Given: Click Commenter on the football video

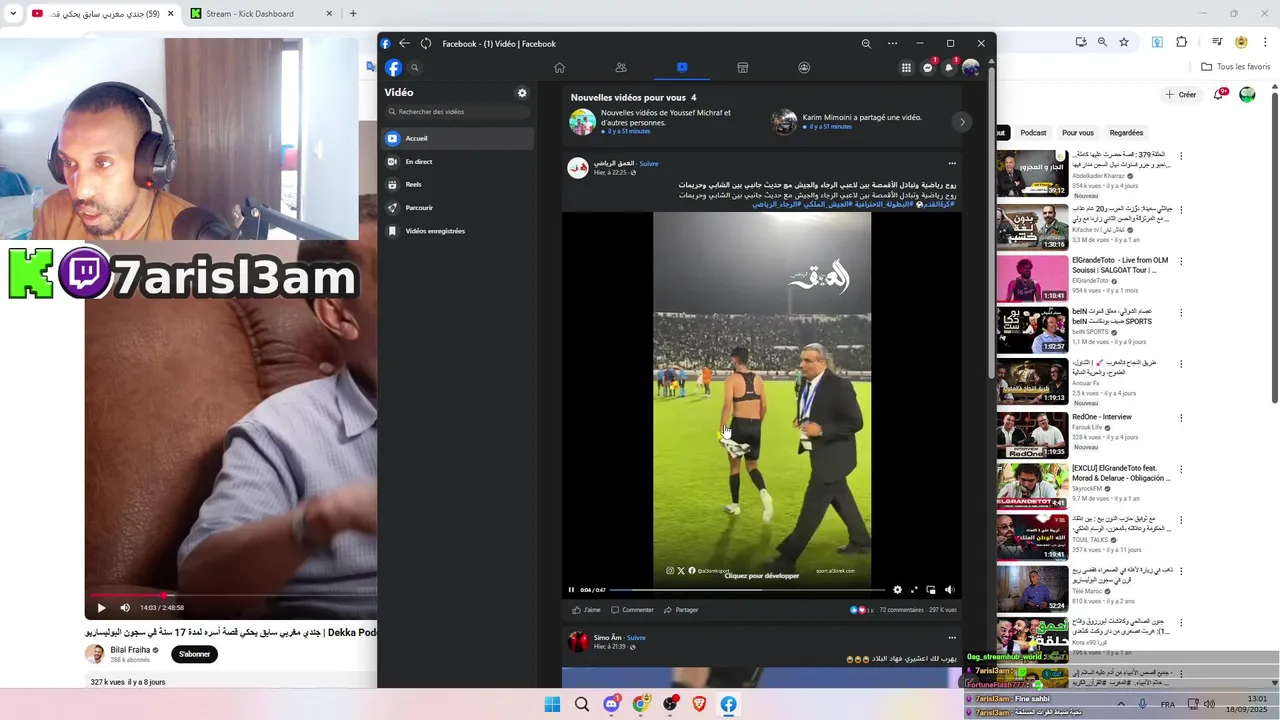Looking at the screenshot, I should [x=631, y=610].
